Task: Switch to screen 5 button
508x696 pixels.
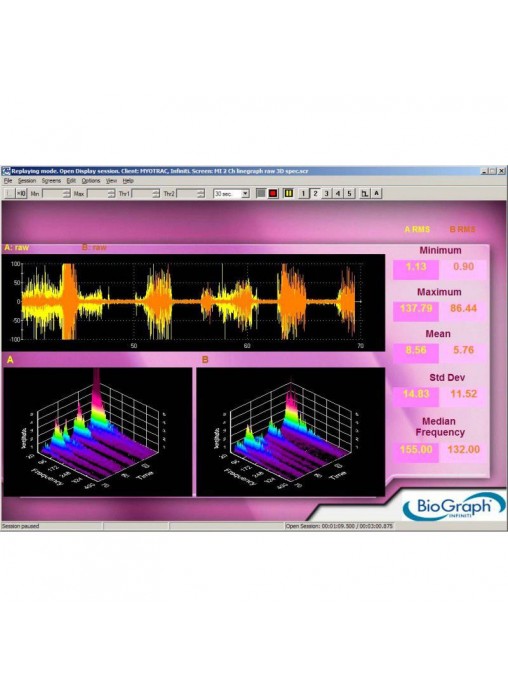Action: (x=349, y=194)
